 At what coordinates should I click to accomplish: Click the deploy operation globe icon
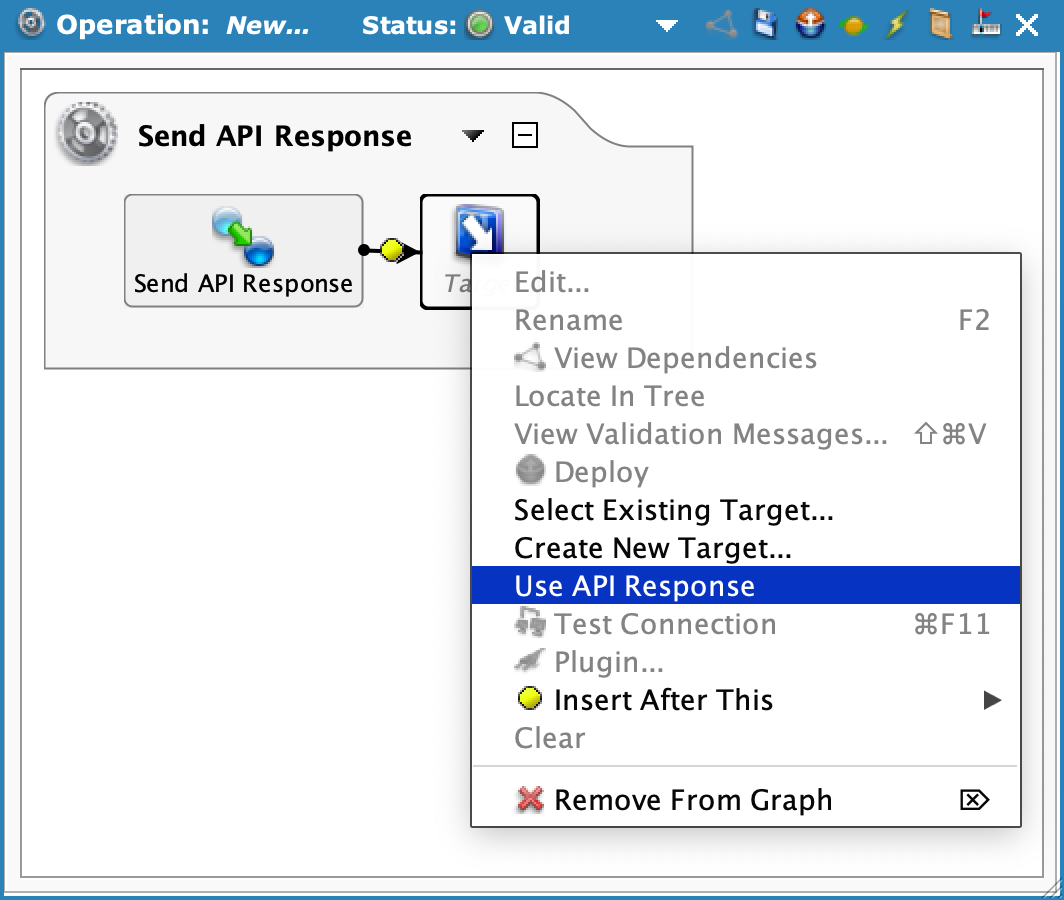810,25
